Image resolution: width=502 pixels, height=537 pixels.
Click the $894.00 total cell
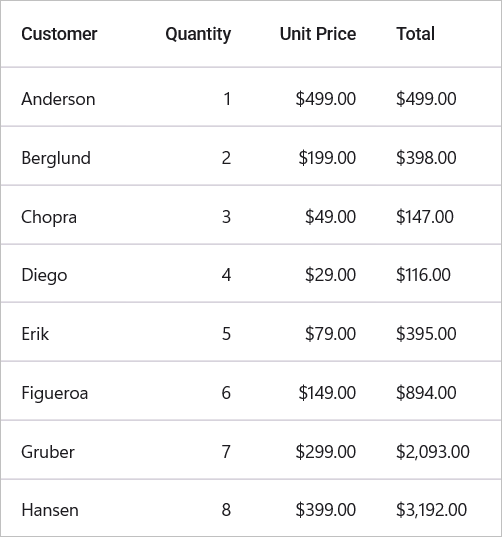426,392
